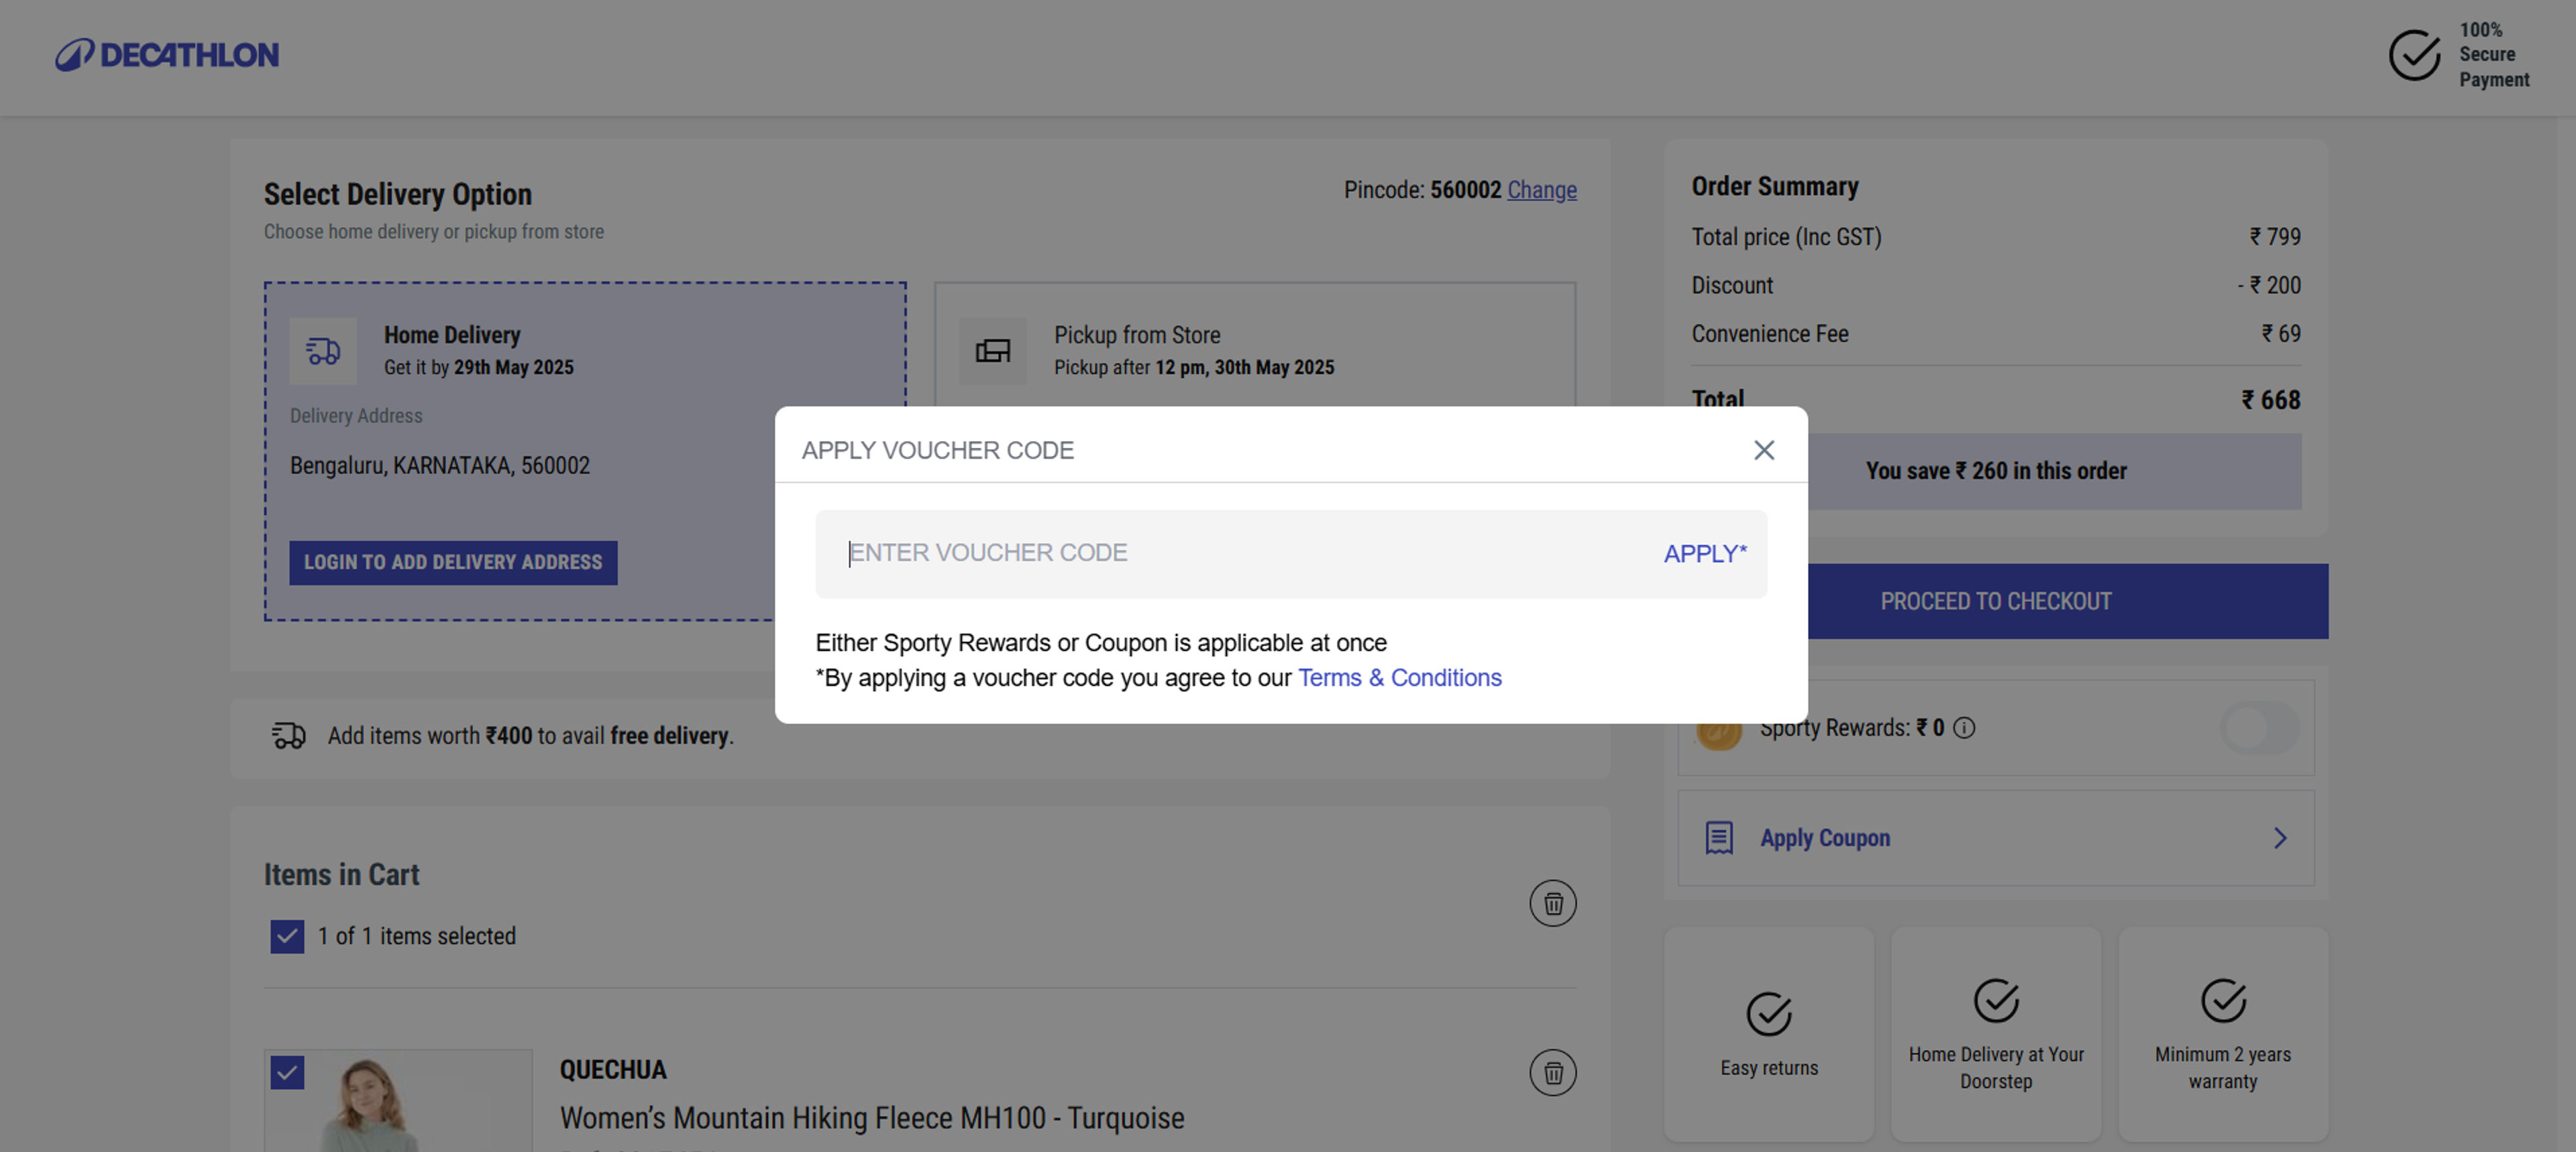The height and width of the screenshot is (1152, 2576).
Task: Change the pincode 560002
Action: (1541, 190)
